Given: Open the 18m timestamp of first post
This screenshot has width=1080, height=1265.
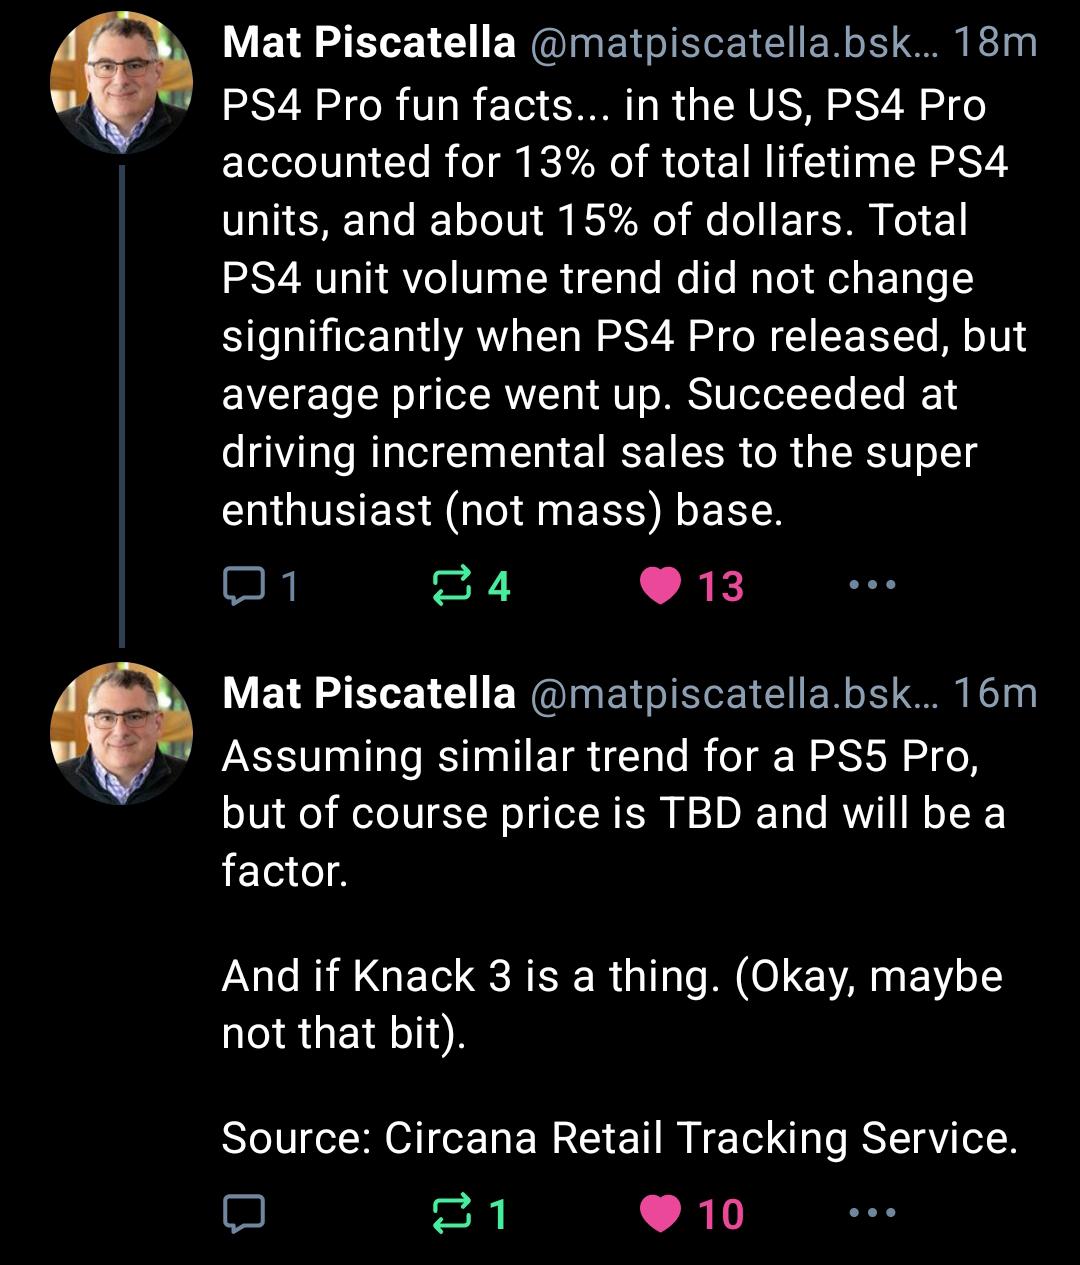Looking at the screenshot, I should (994, 43).
